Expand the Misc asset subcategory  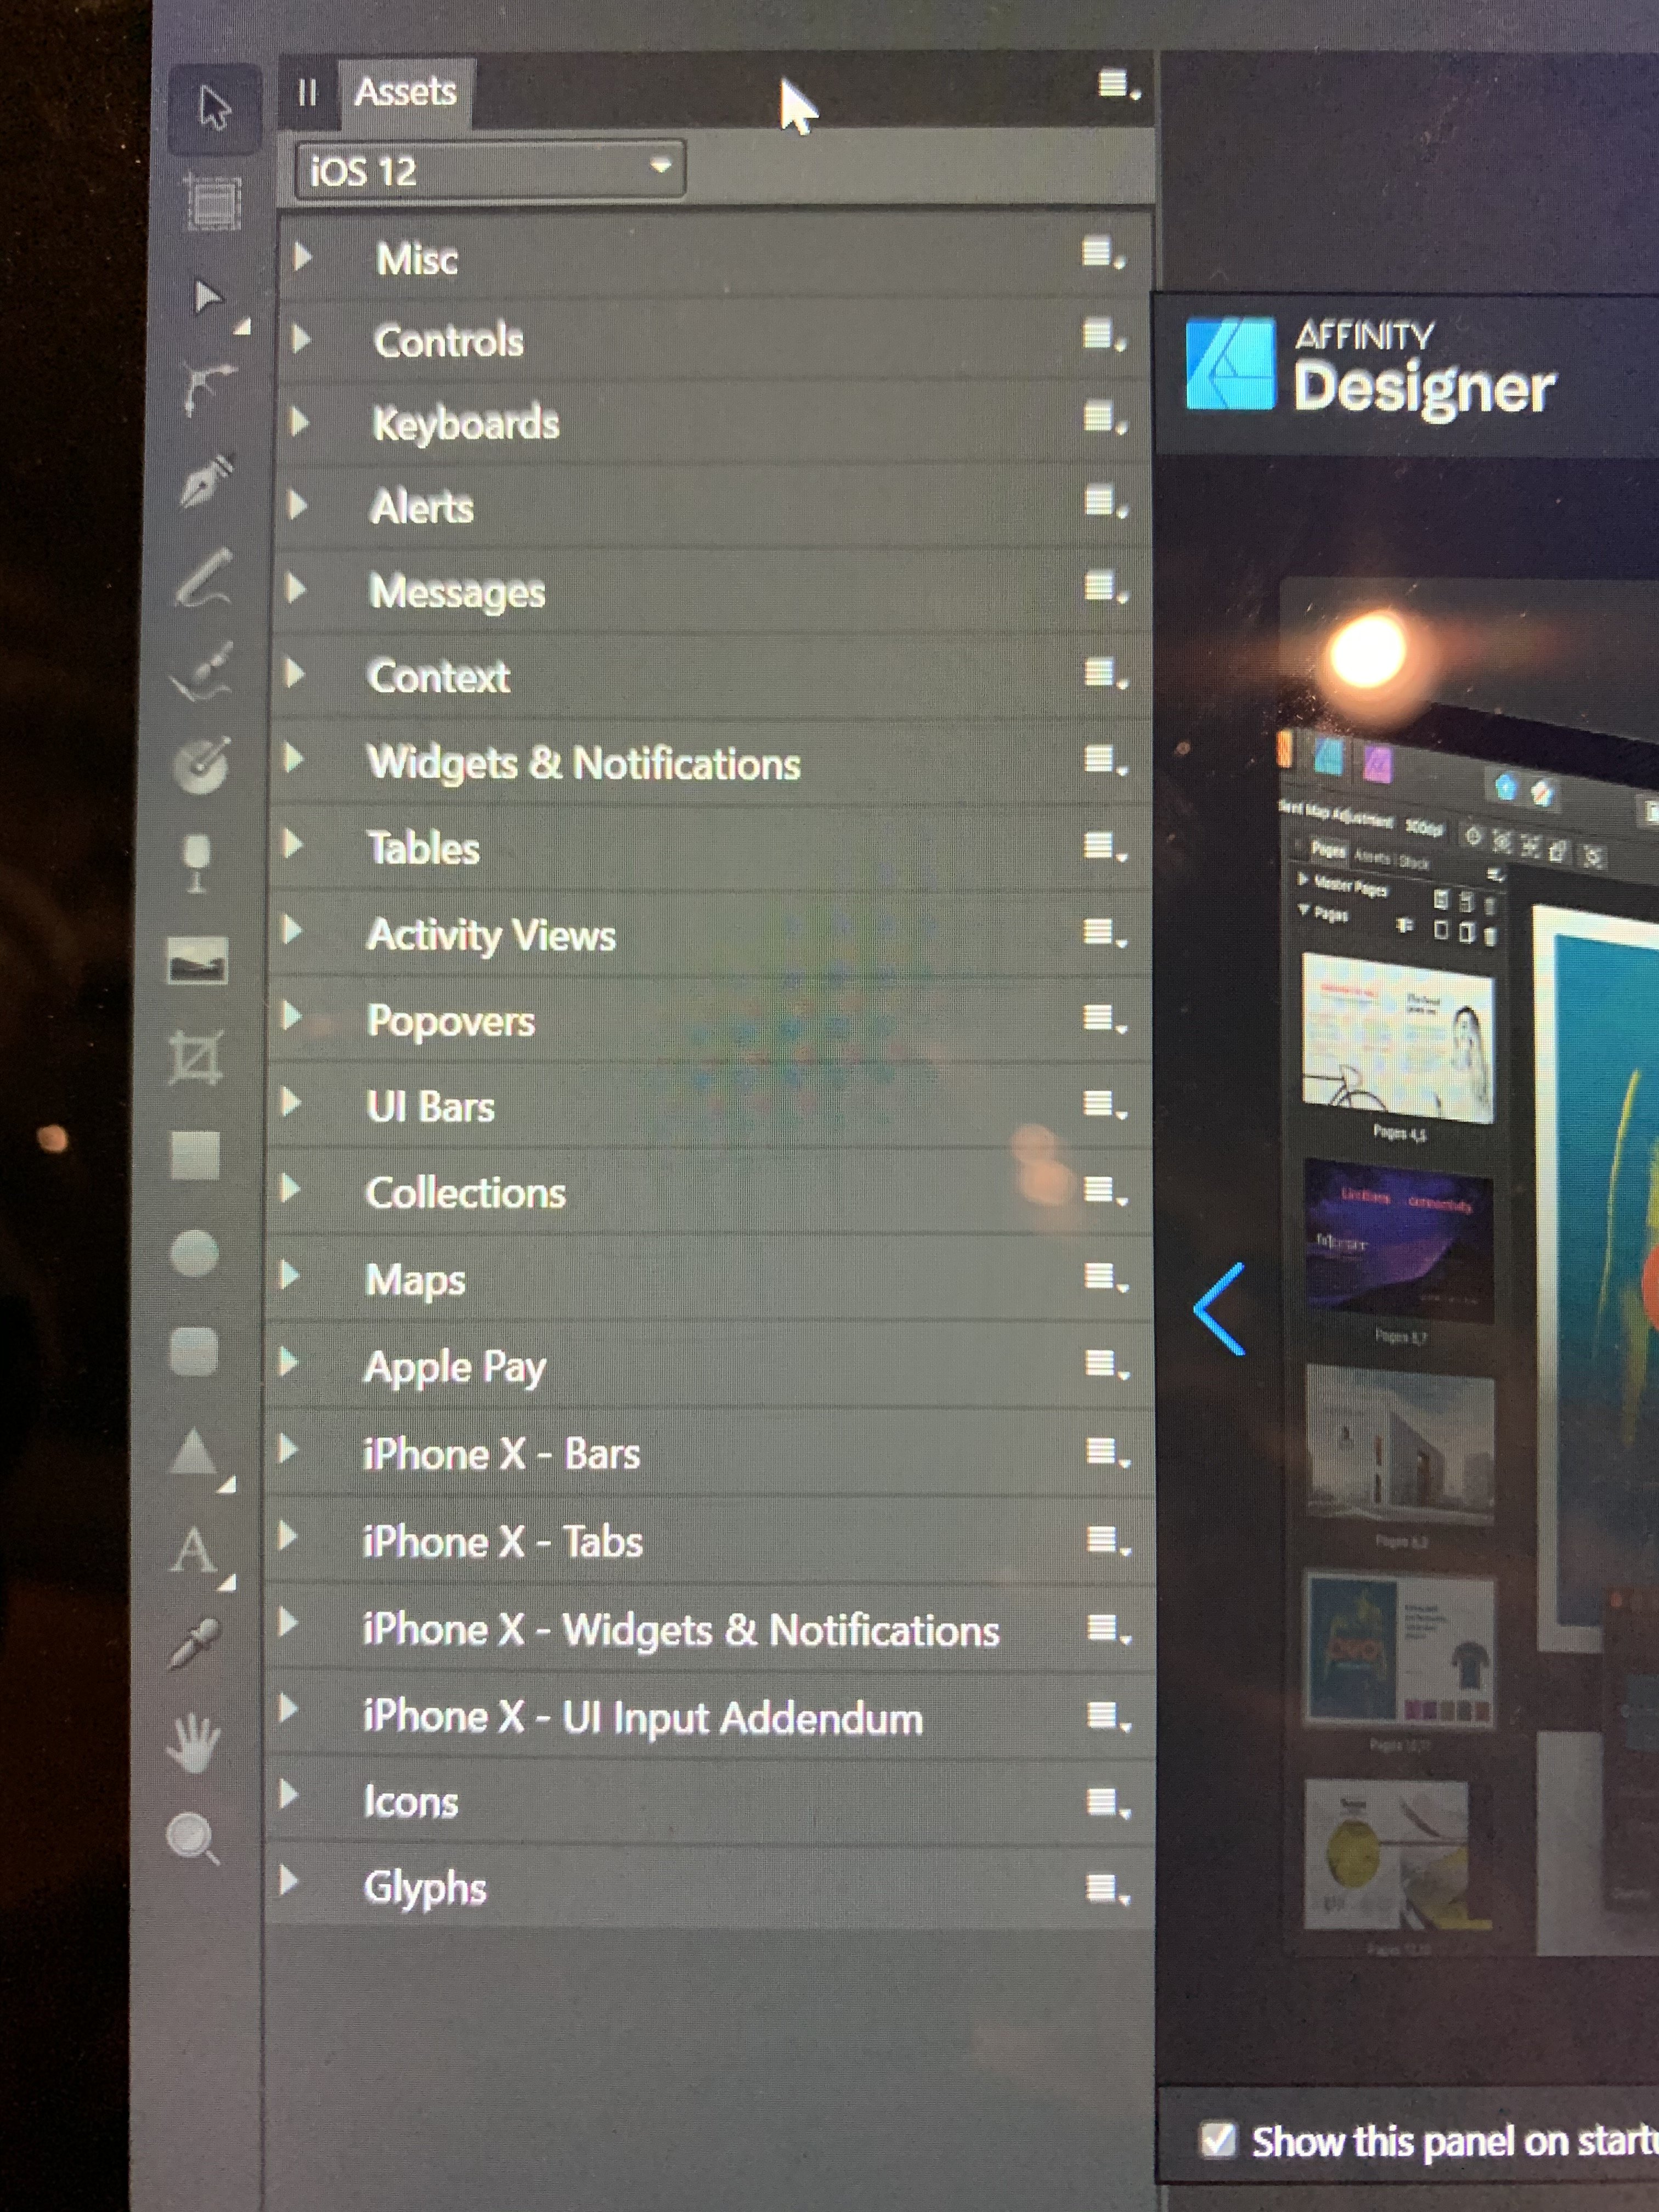pos(302,257)
